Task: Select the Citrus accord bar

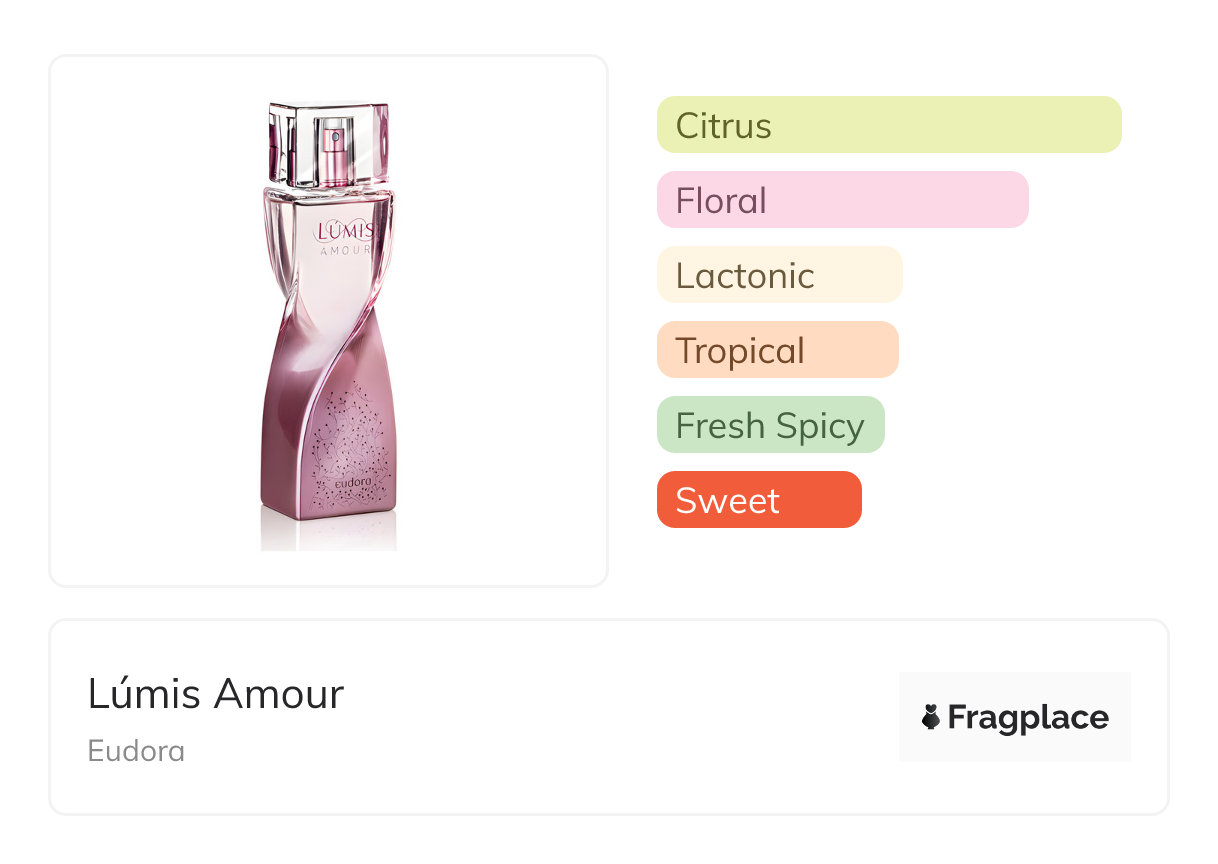Action: coord(888,125)
